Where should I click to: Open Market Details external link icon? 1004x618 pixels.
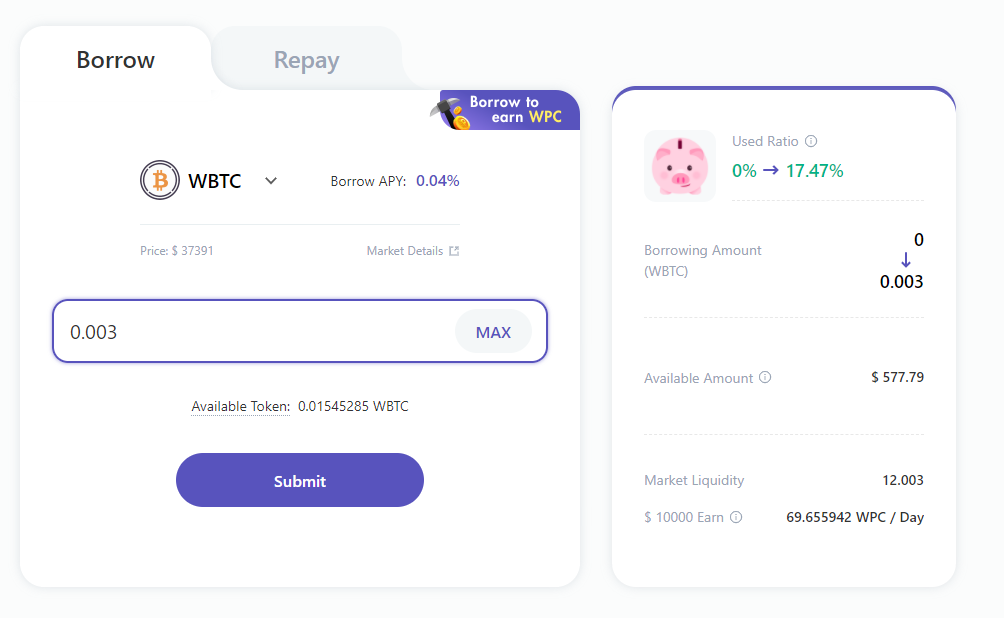tap(454, 251)
